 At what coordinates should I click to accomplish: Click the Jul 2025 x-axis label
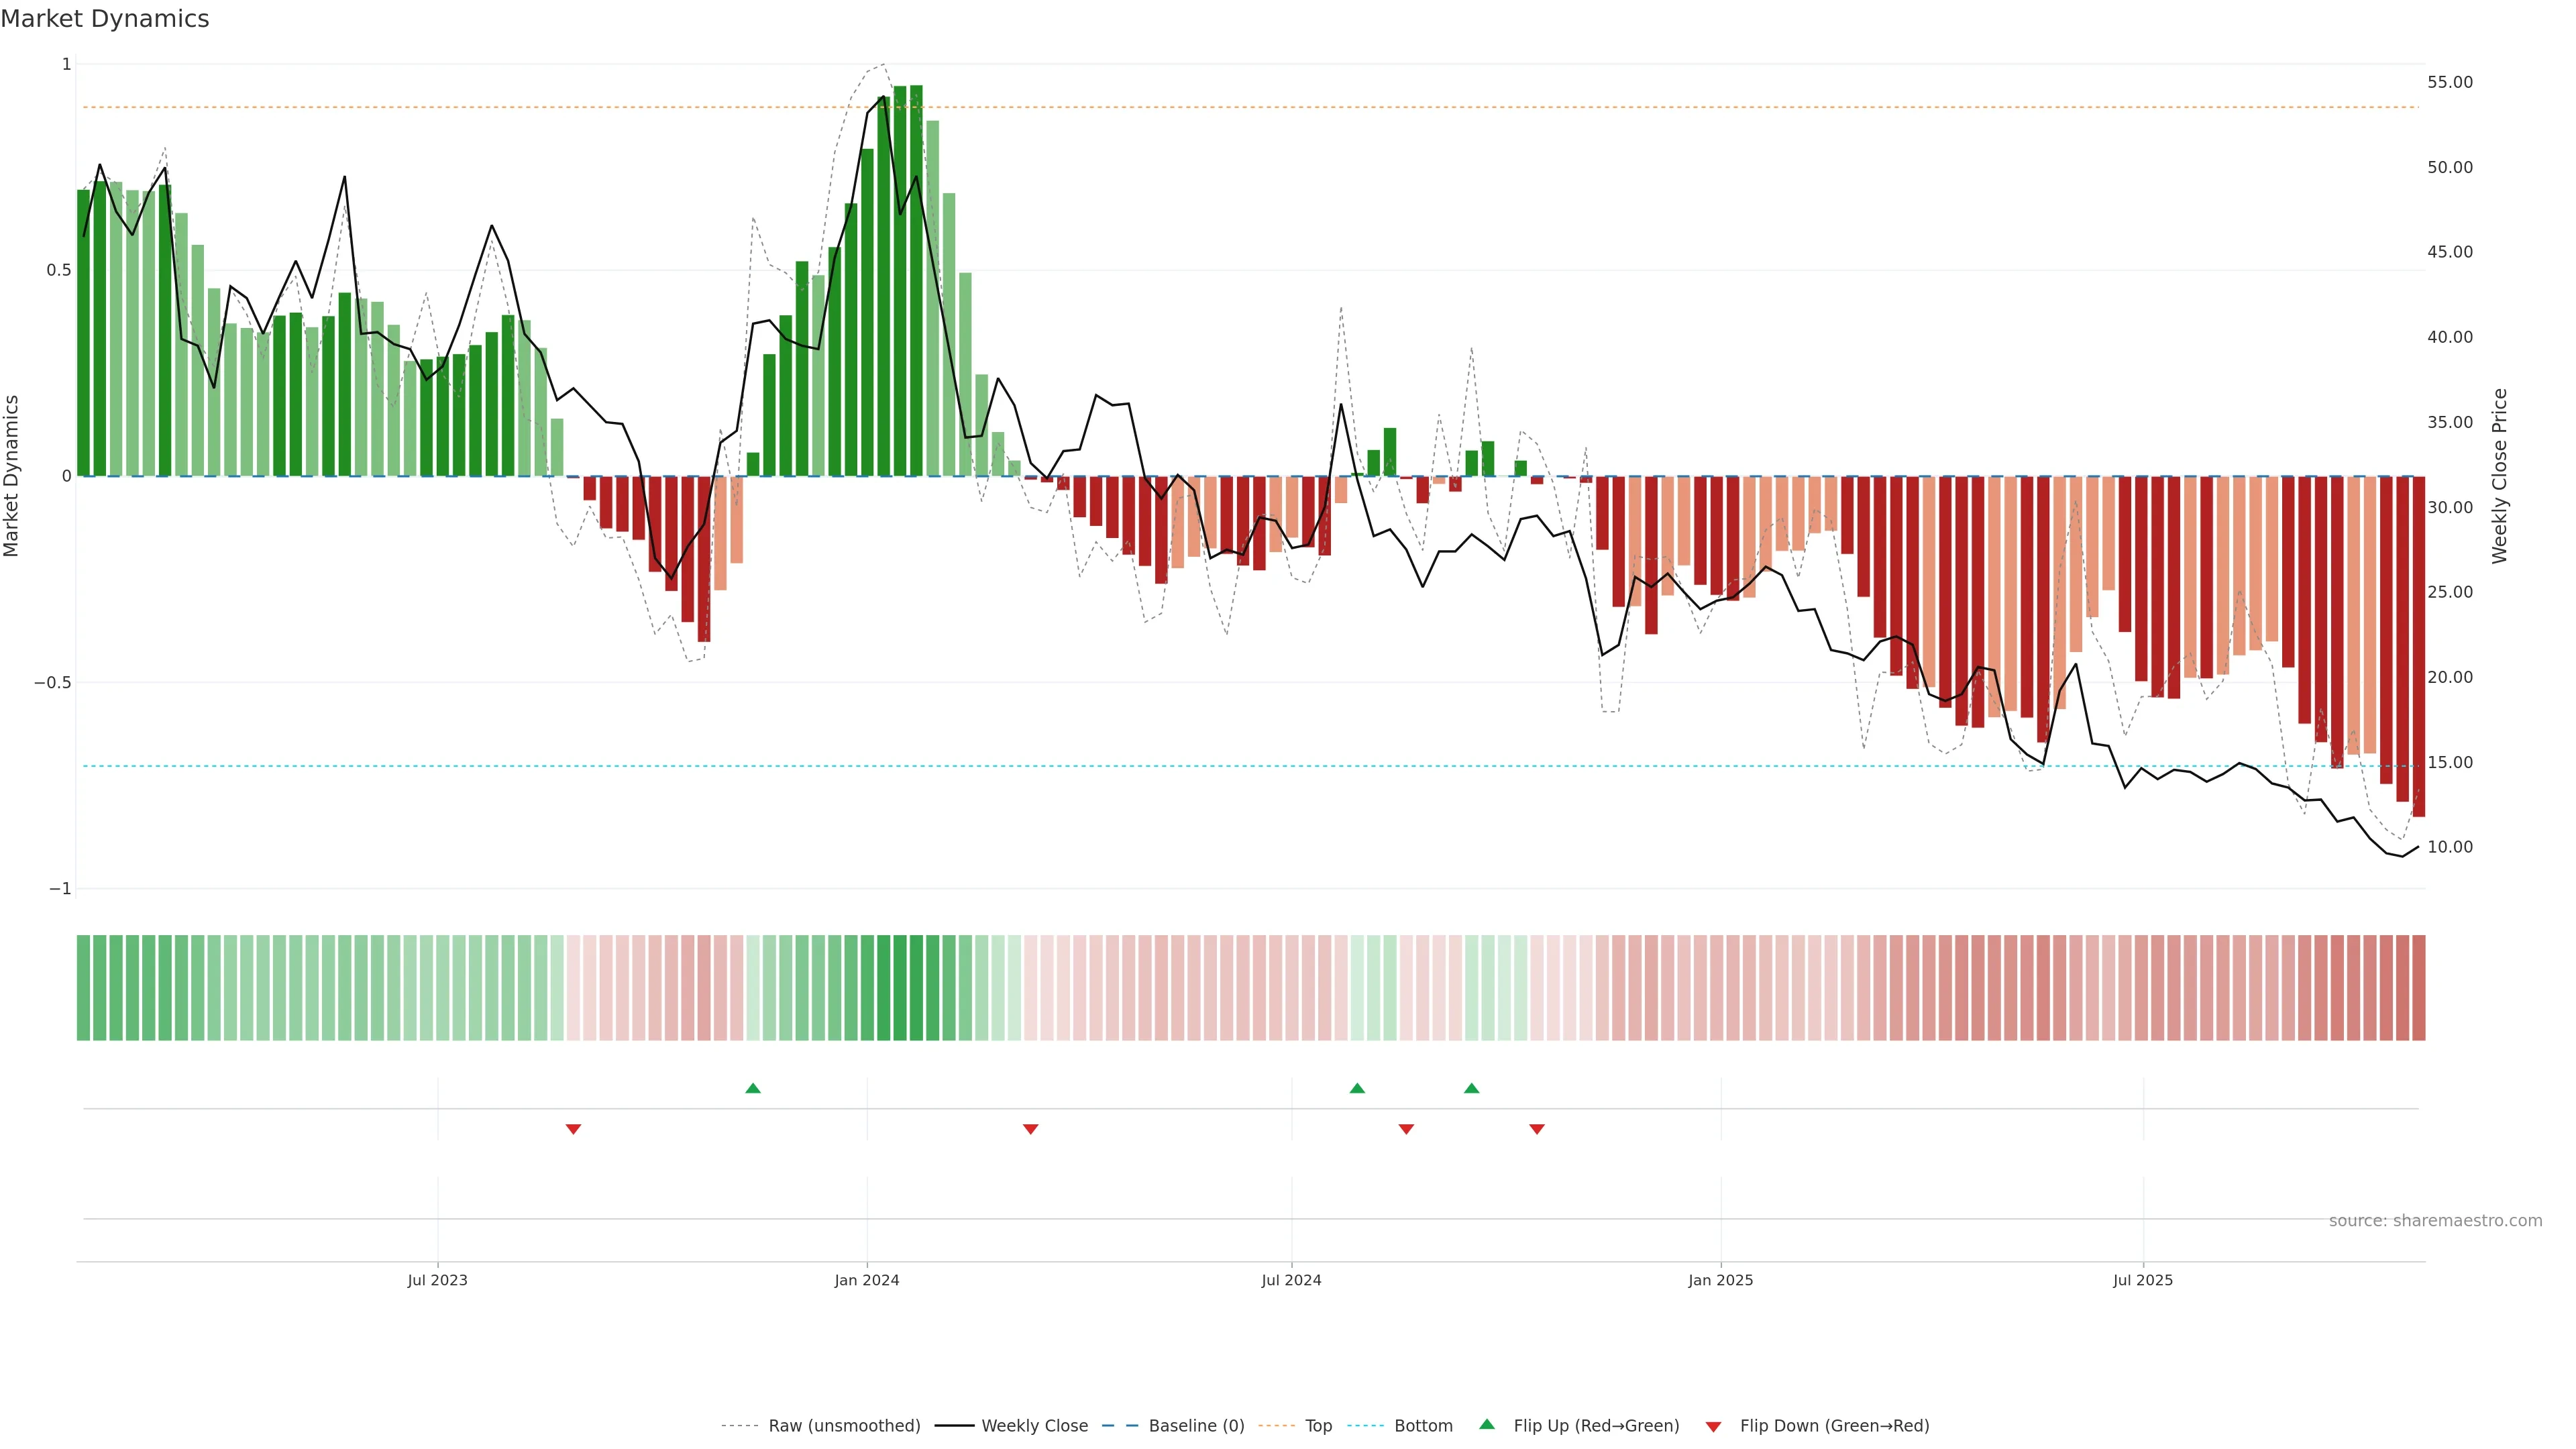click(x=2143, y=1280)
